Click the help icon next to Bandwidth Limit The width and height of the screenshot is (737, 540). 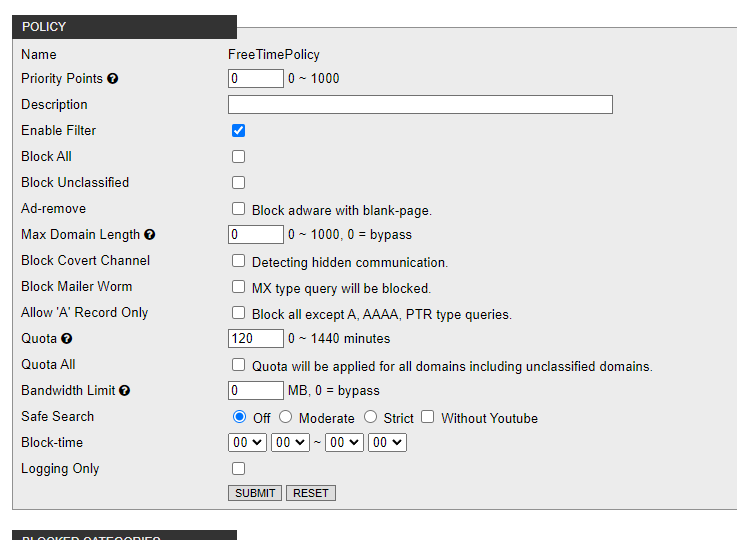(125, 391)
